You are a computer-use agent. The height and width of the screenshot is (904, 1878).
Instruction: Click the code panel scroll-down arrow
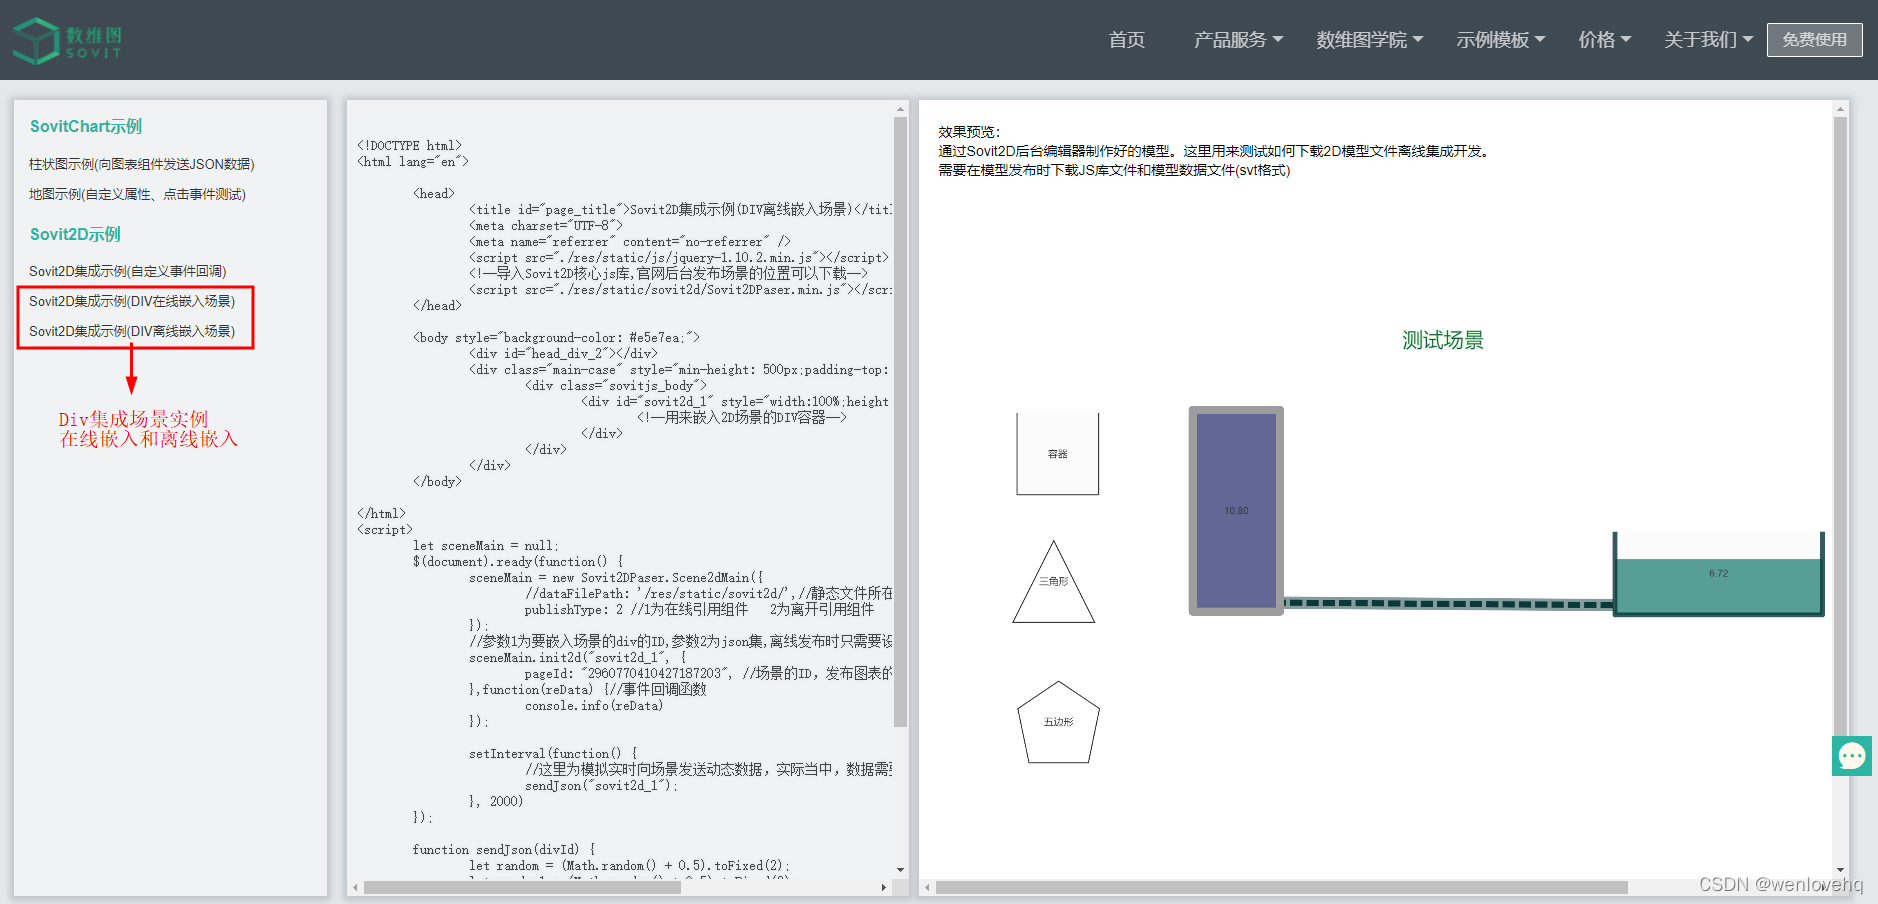click(x=900, y=870)
